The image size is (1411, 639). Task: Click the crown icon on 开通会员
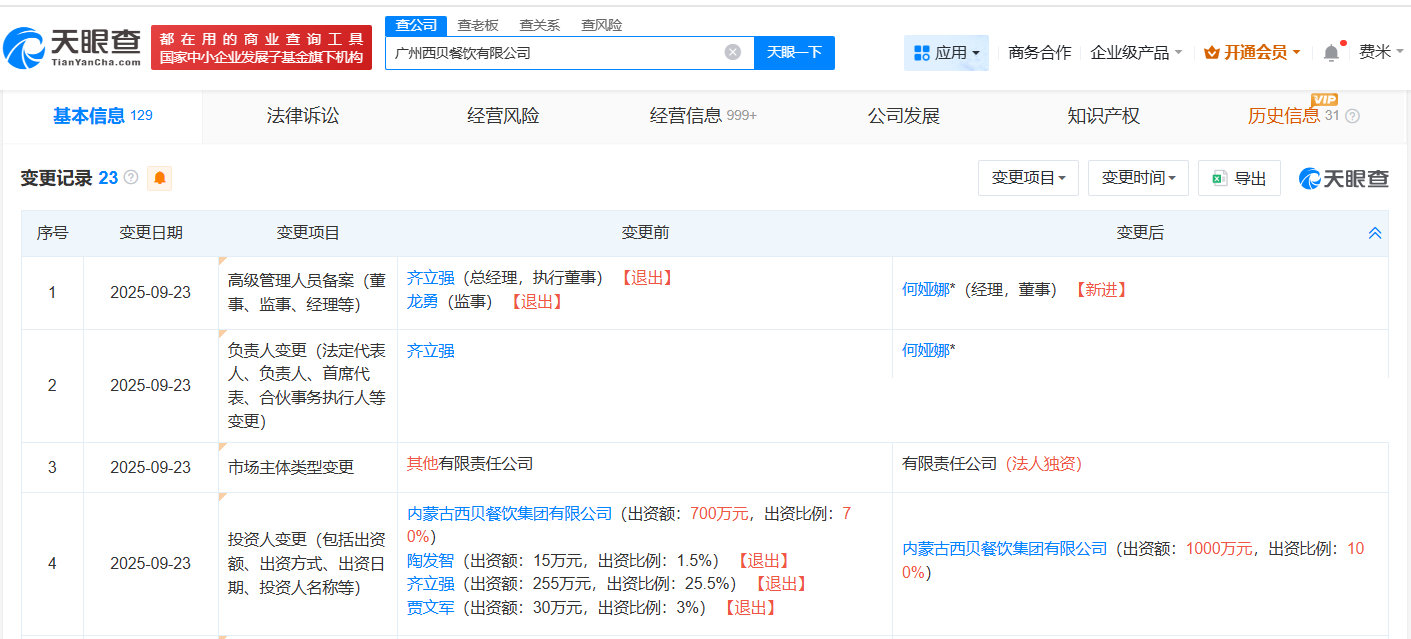1211,51
